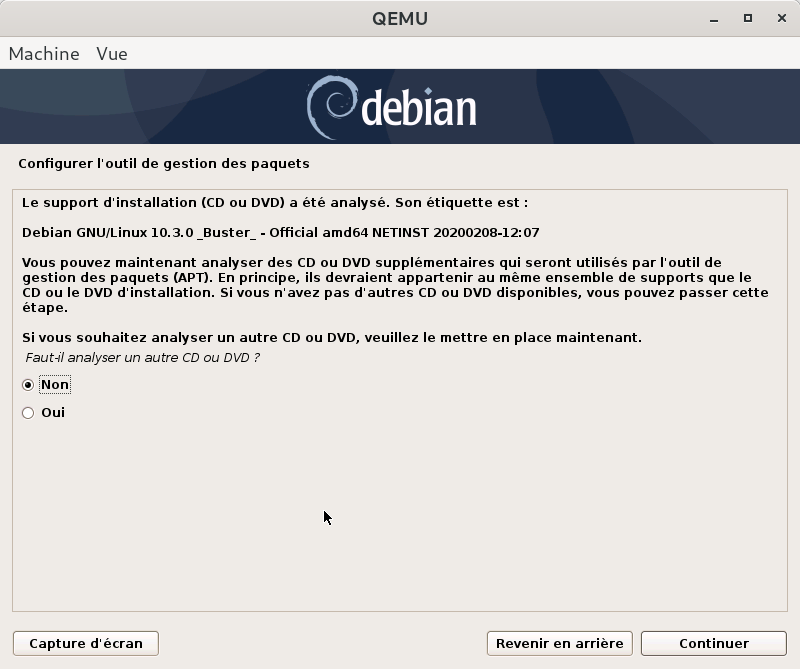Click Revenir en arrière to go back
The width and height of the screenshot is (800, 669).
point(559,643)
